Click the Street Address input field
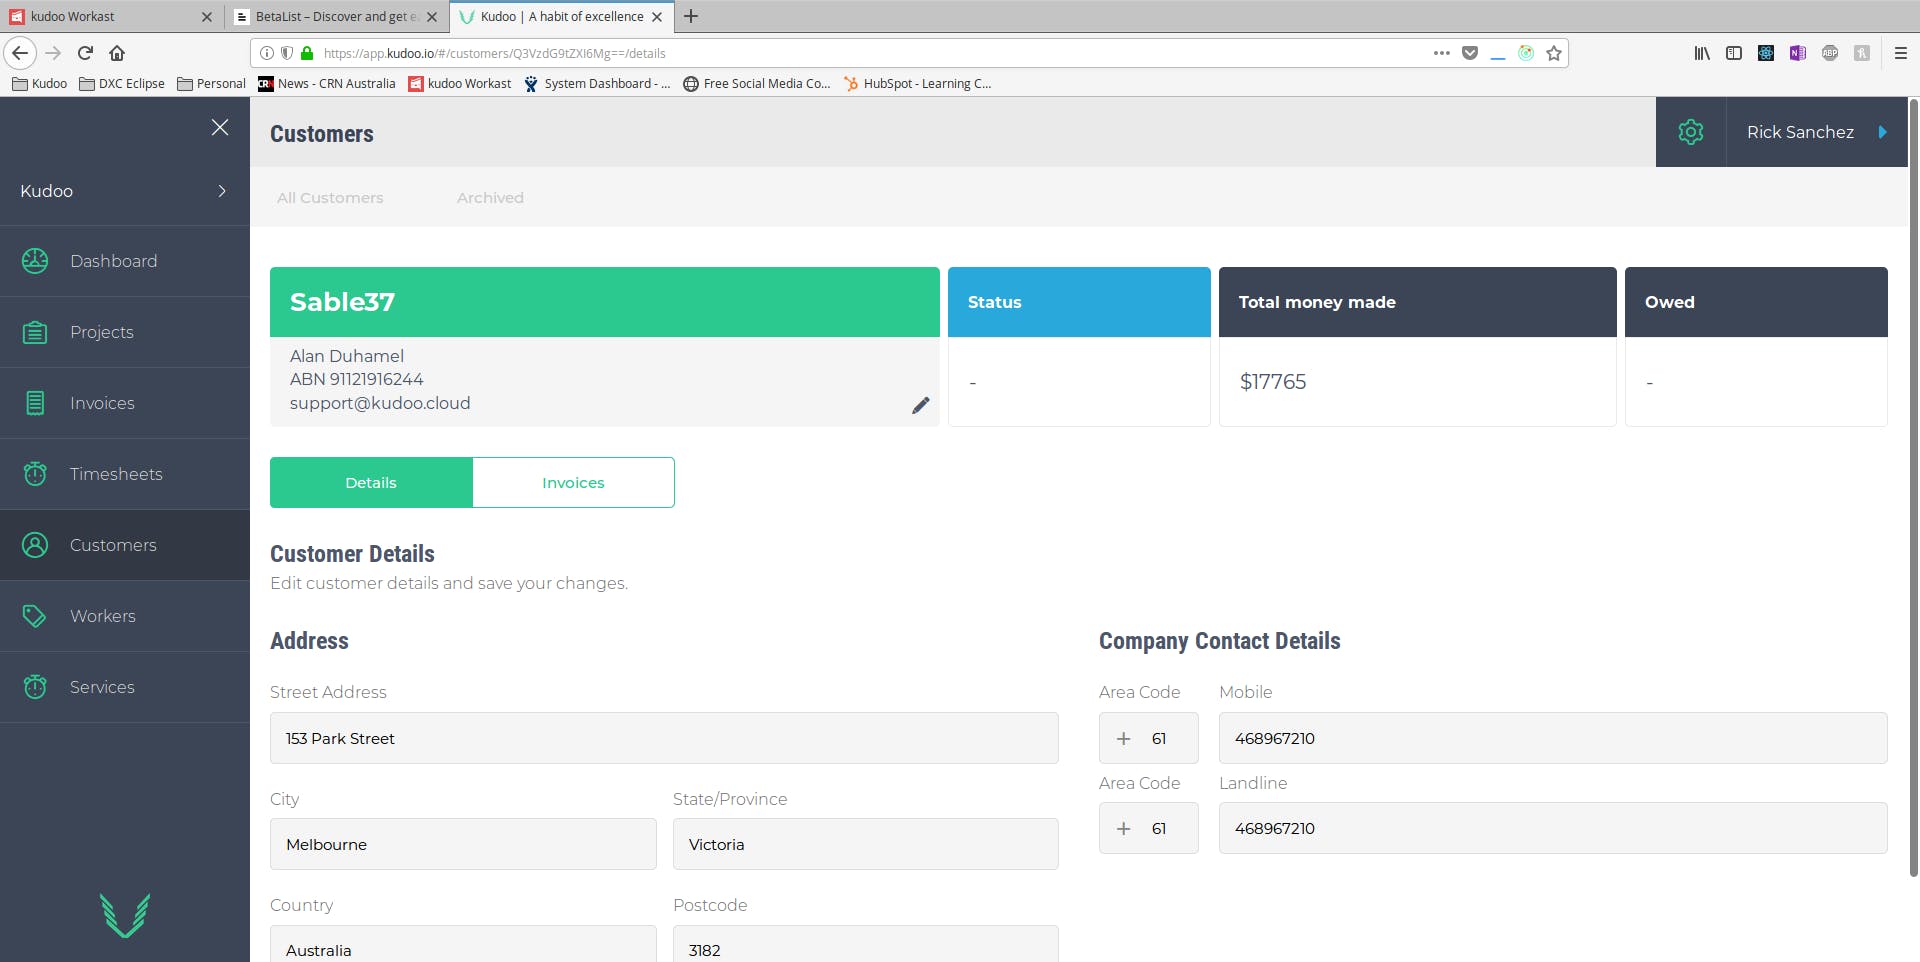The width and height of the screenshot is (1920, 962). [664, 738]
